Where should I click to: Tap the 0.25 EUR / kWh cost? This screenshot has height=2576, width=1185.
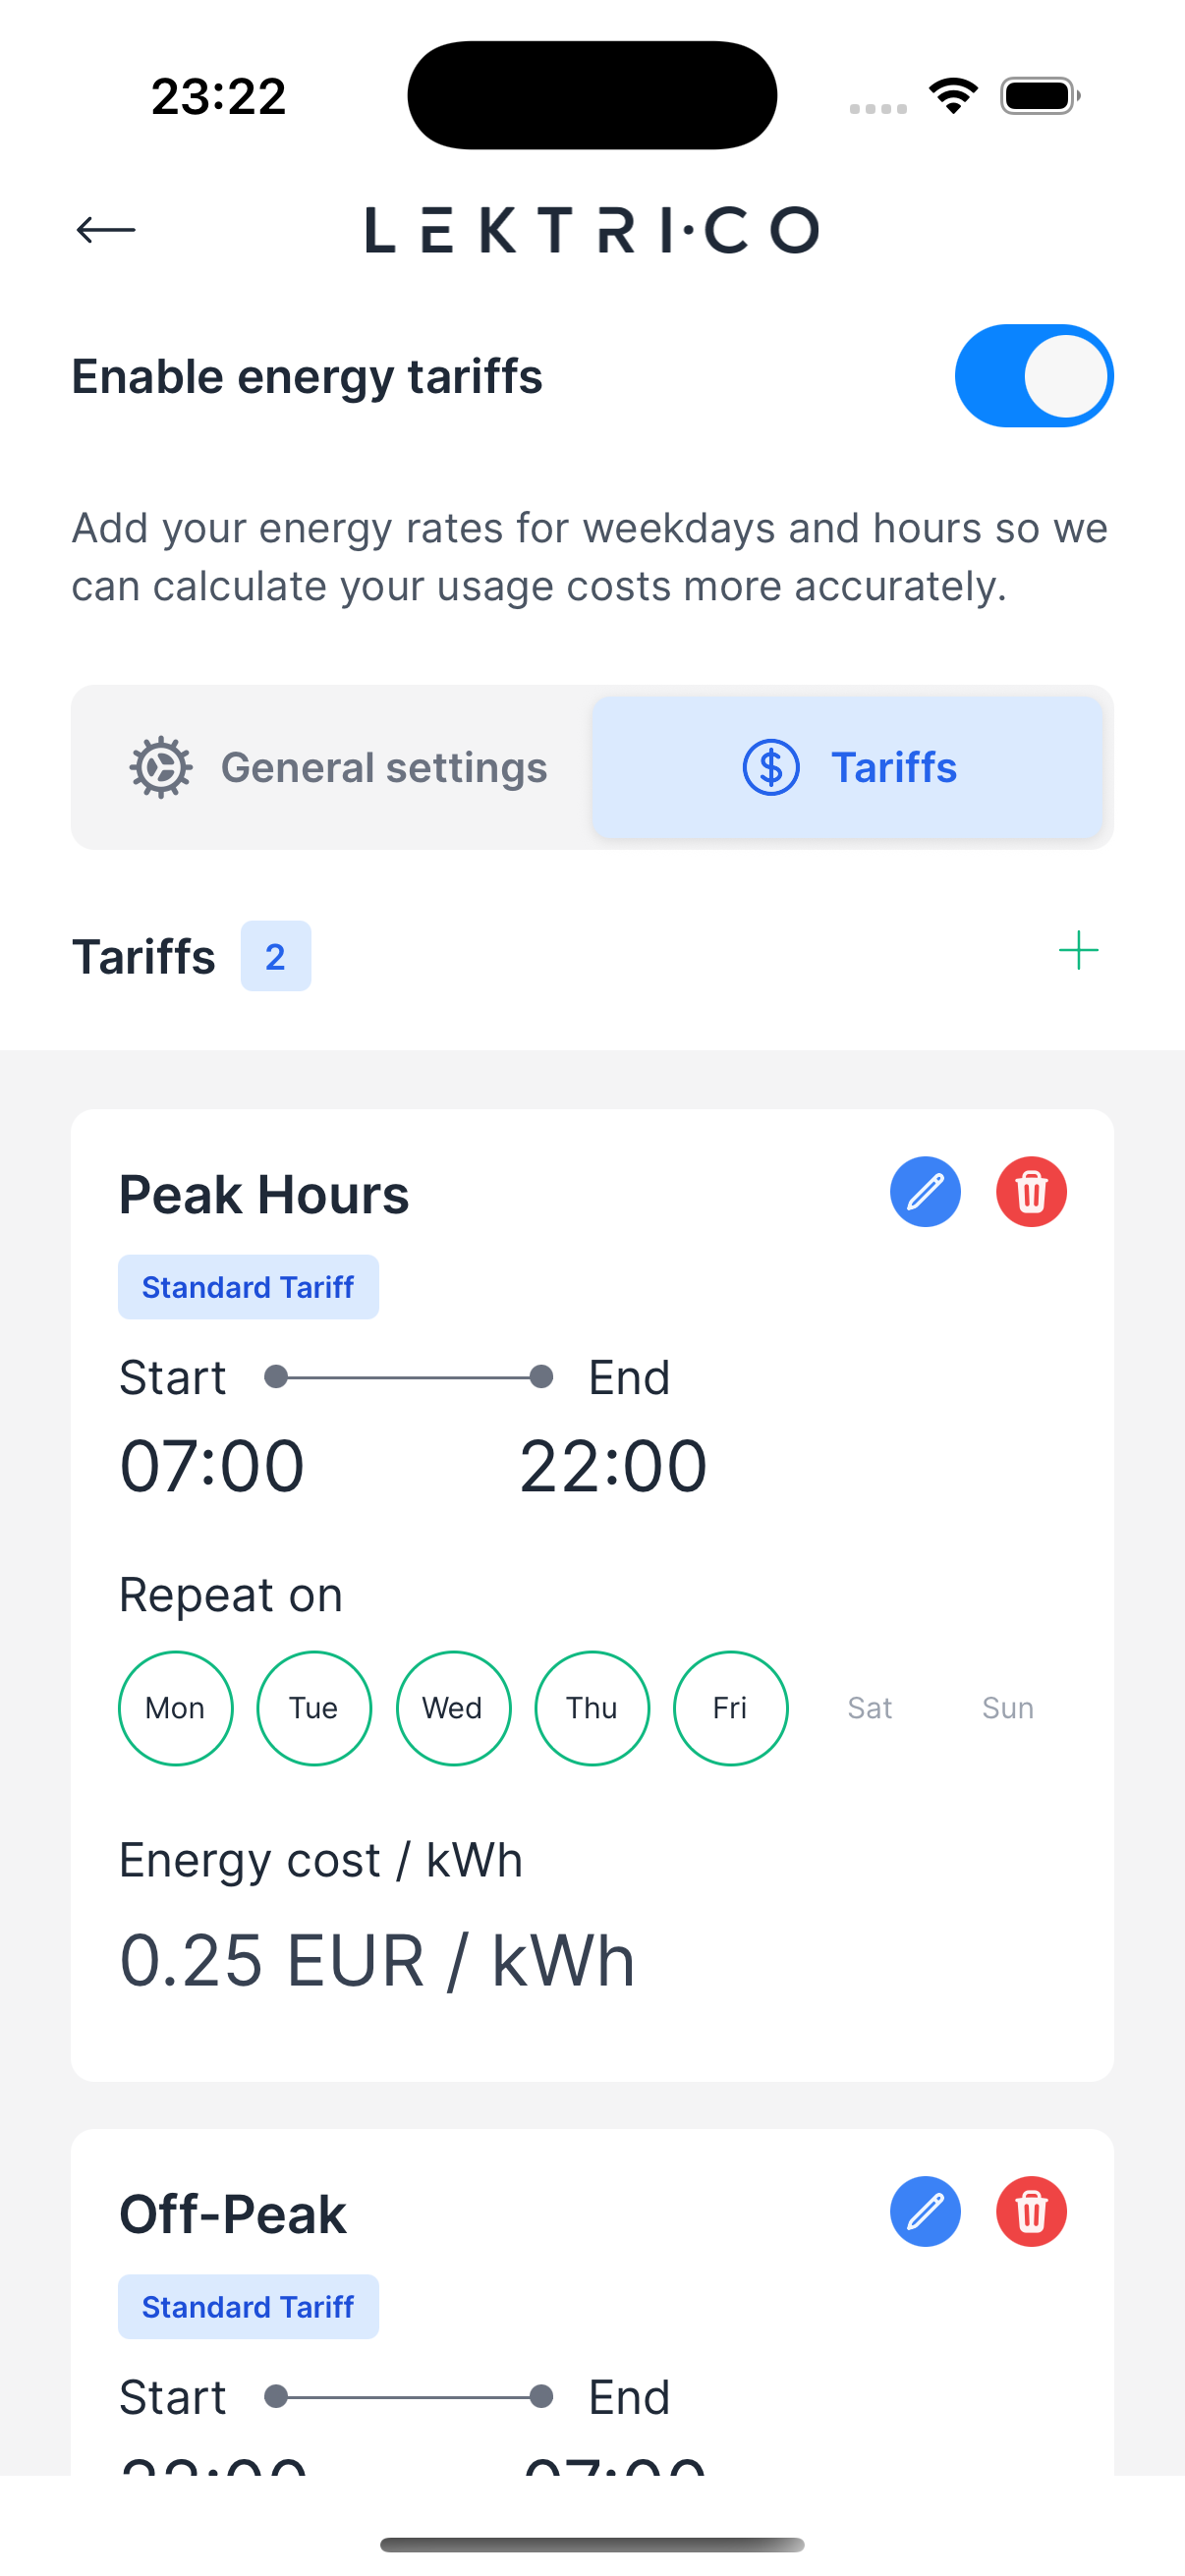[x=377, y=1960]
